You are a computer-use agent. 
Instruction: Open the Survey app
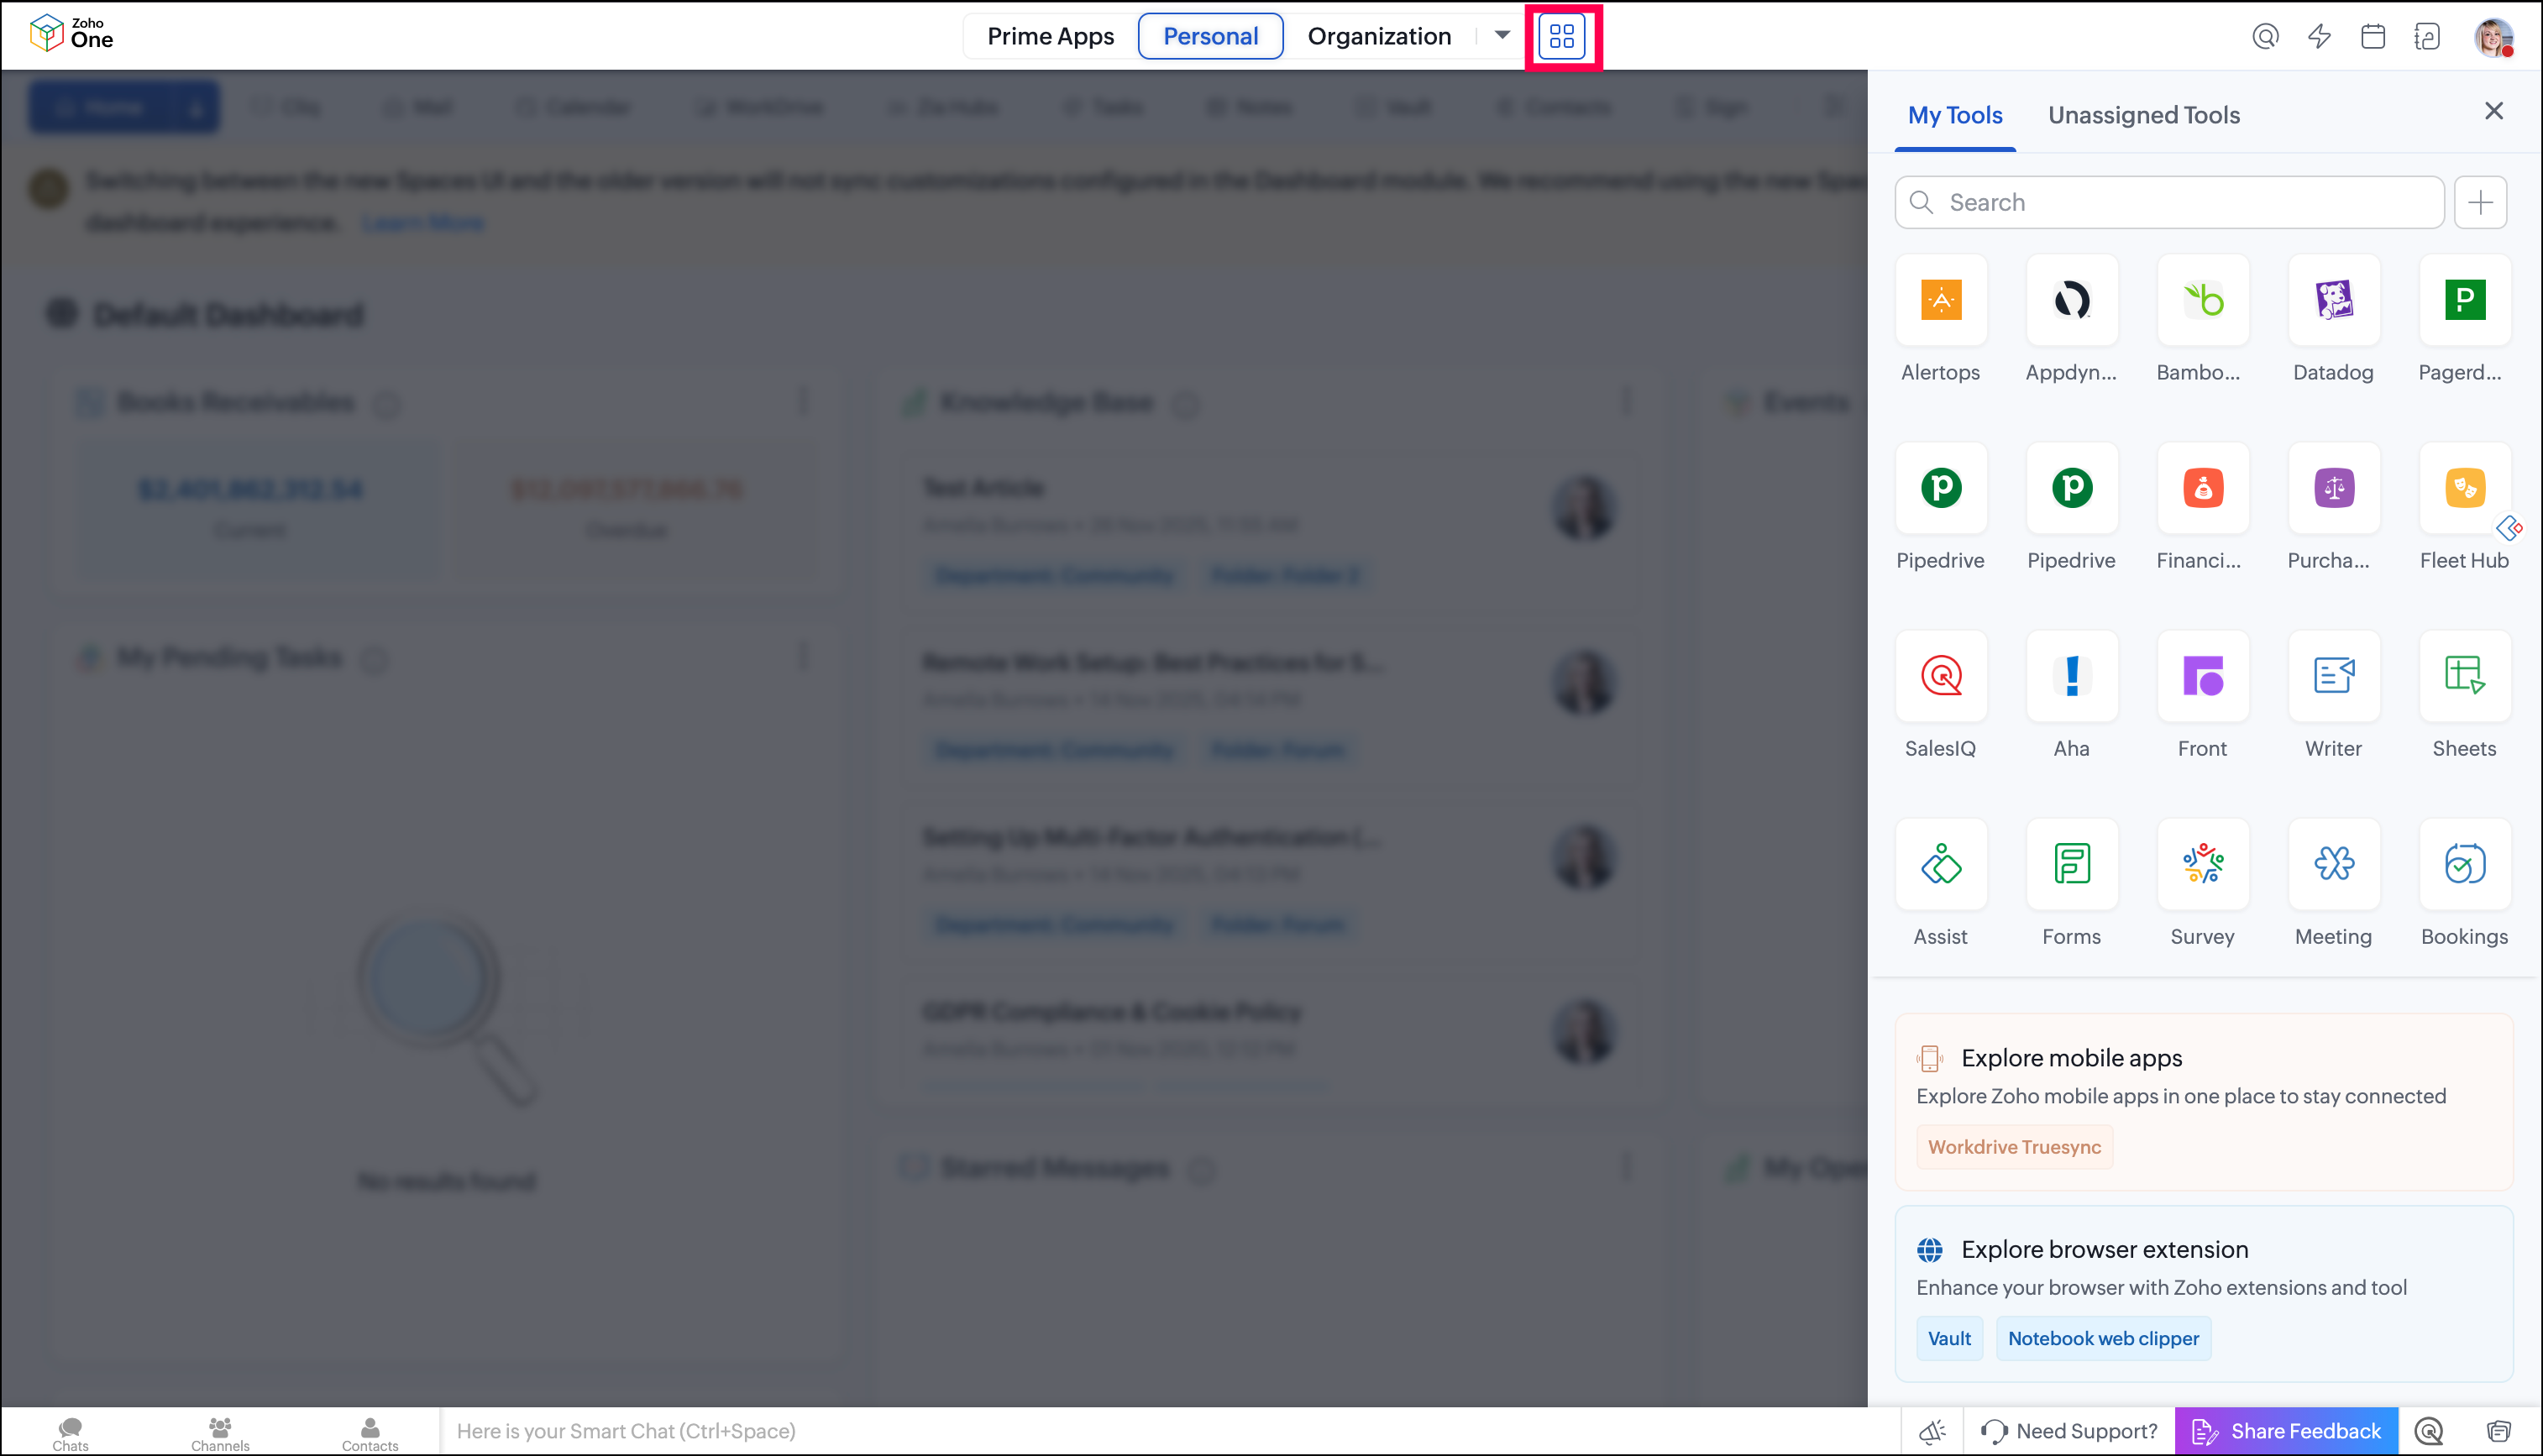pos(2202,864)
